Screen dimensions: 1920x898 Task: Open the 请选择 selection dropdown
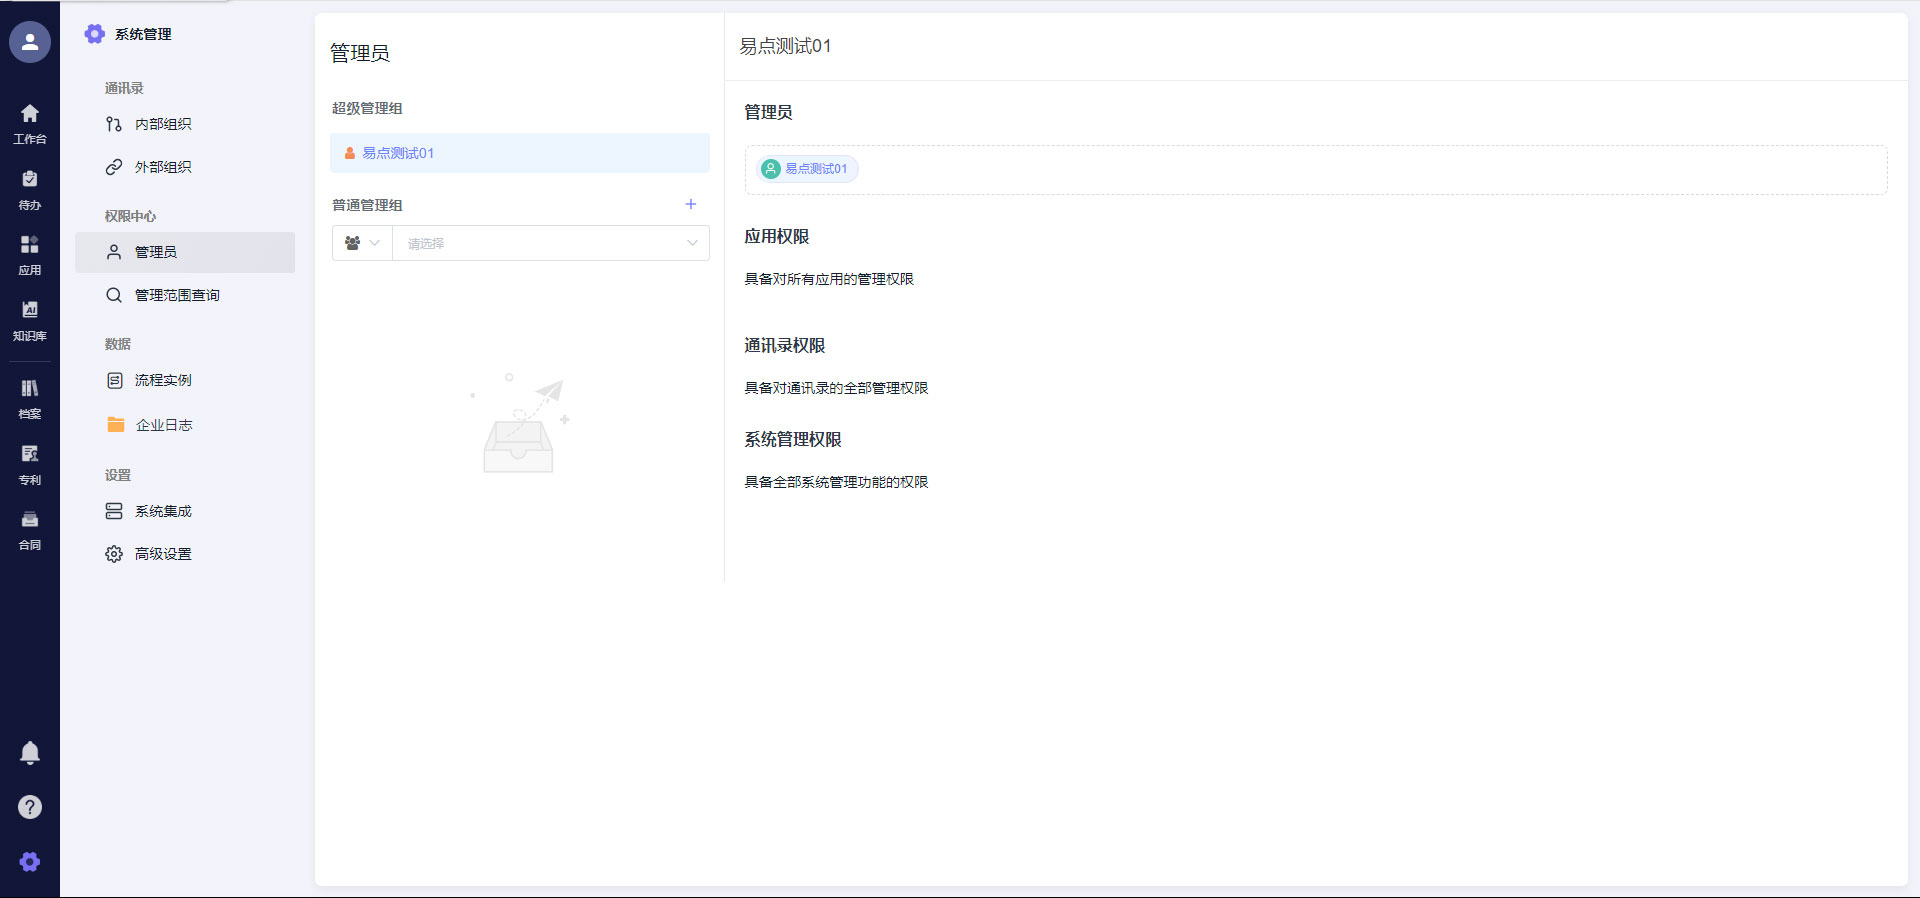click(x=540, y=243)
